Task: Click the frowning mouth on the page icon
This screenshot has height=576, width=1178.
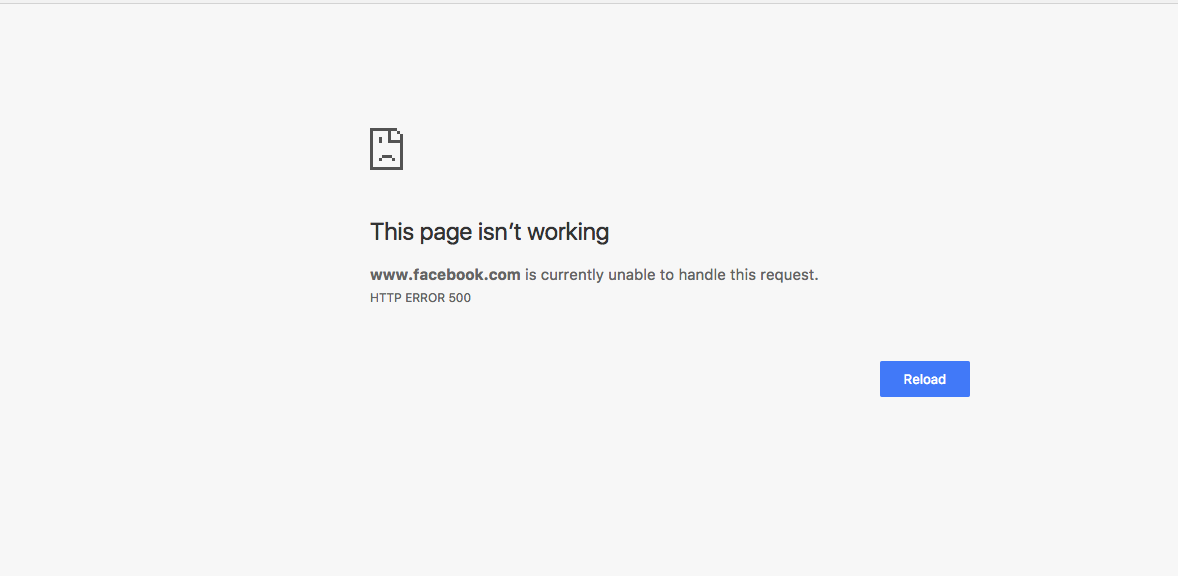Action: [x=386, y=156]
